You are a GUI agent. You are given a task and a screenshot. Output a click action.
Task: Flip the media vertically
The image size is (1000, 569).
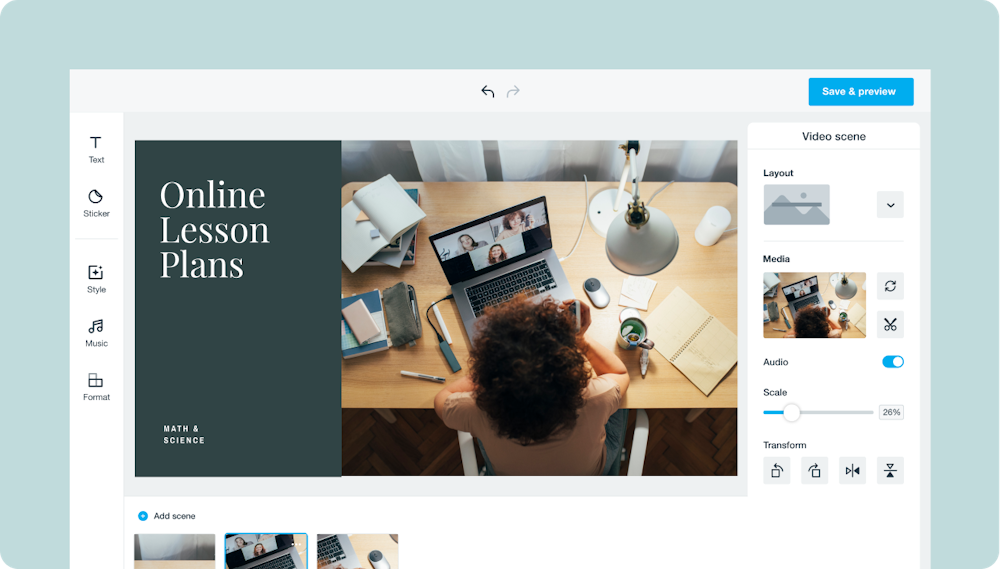[890, 471]
